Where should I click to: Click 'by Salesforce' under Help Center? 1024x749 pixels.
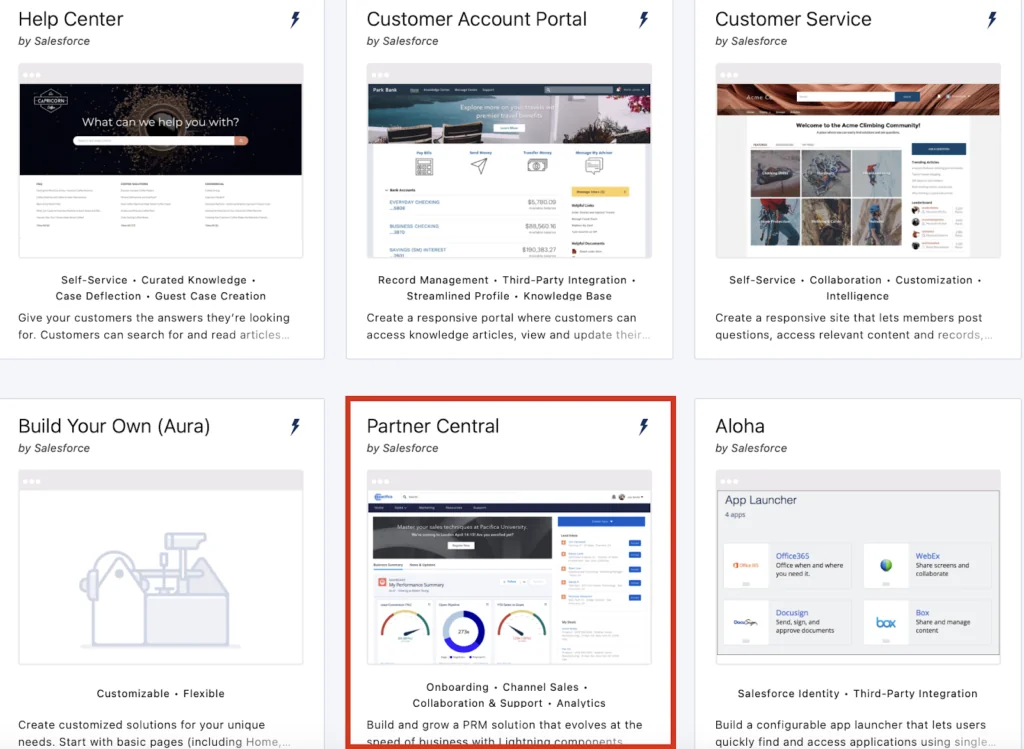coord(54,41)
